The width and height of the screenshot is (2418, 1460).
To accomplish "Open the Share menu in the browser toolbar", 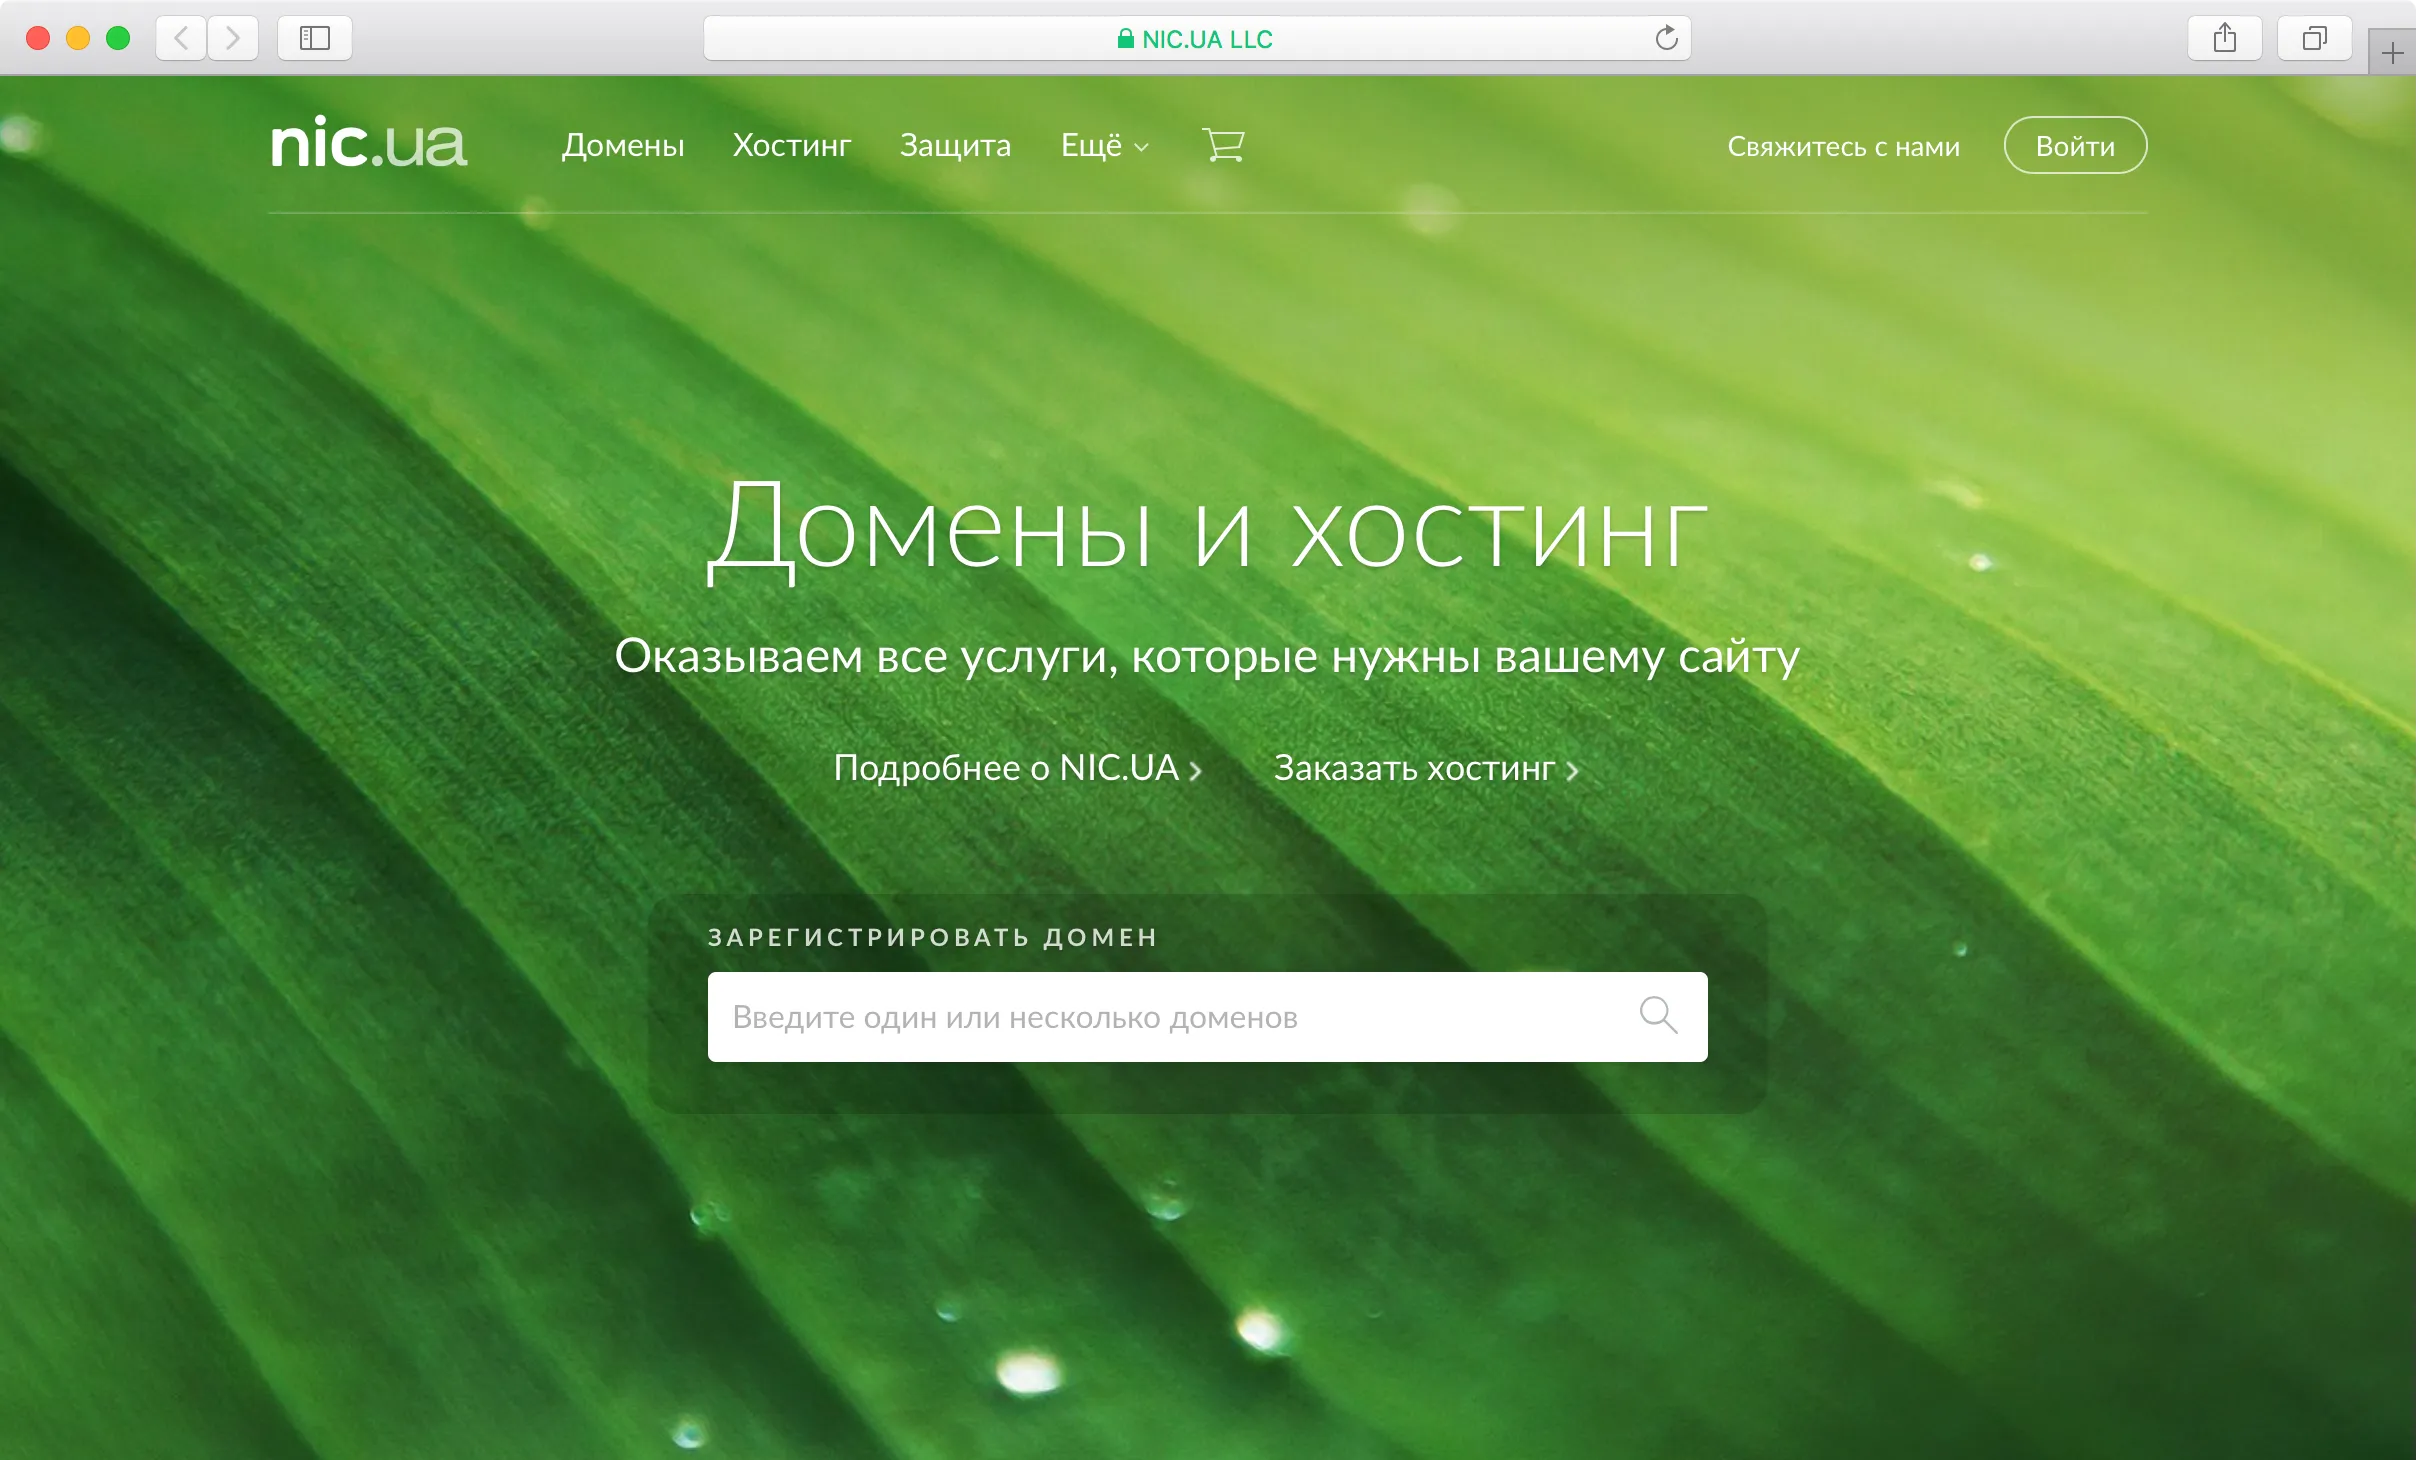I will [x=2226, y=38].
